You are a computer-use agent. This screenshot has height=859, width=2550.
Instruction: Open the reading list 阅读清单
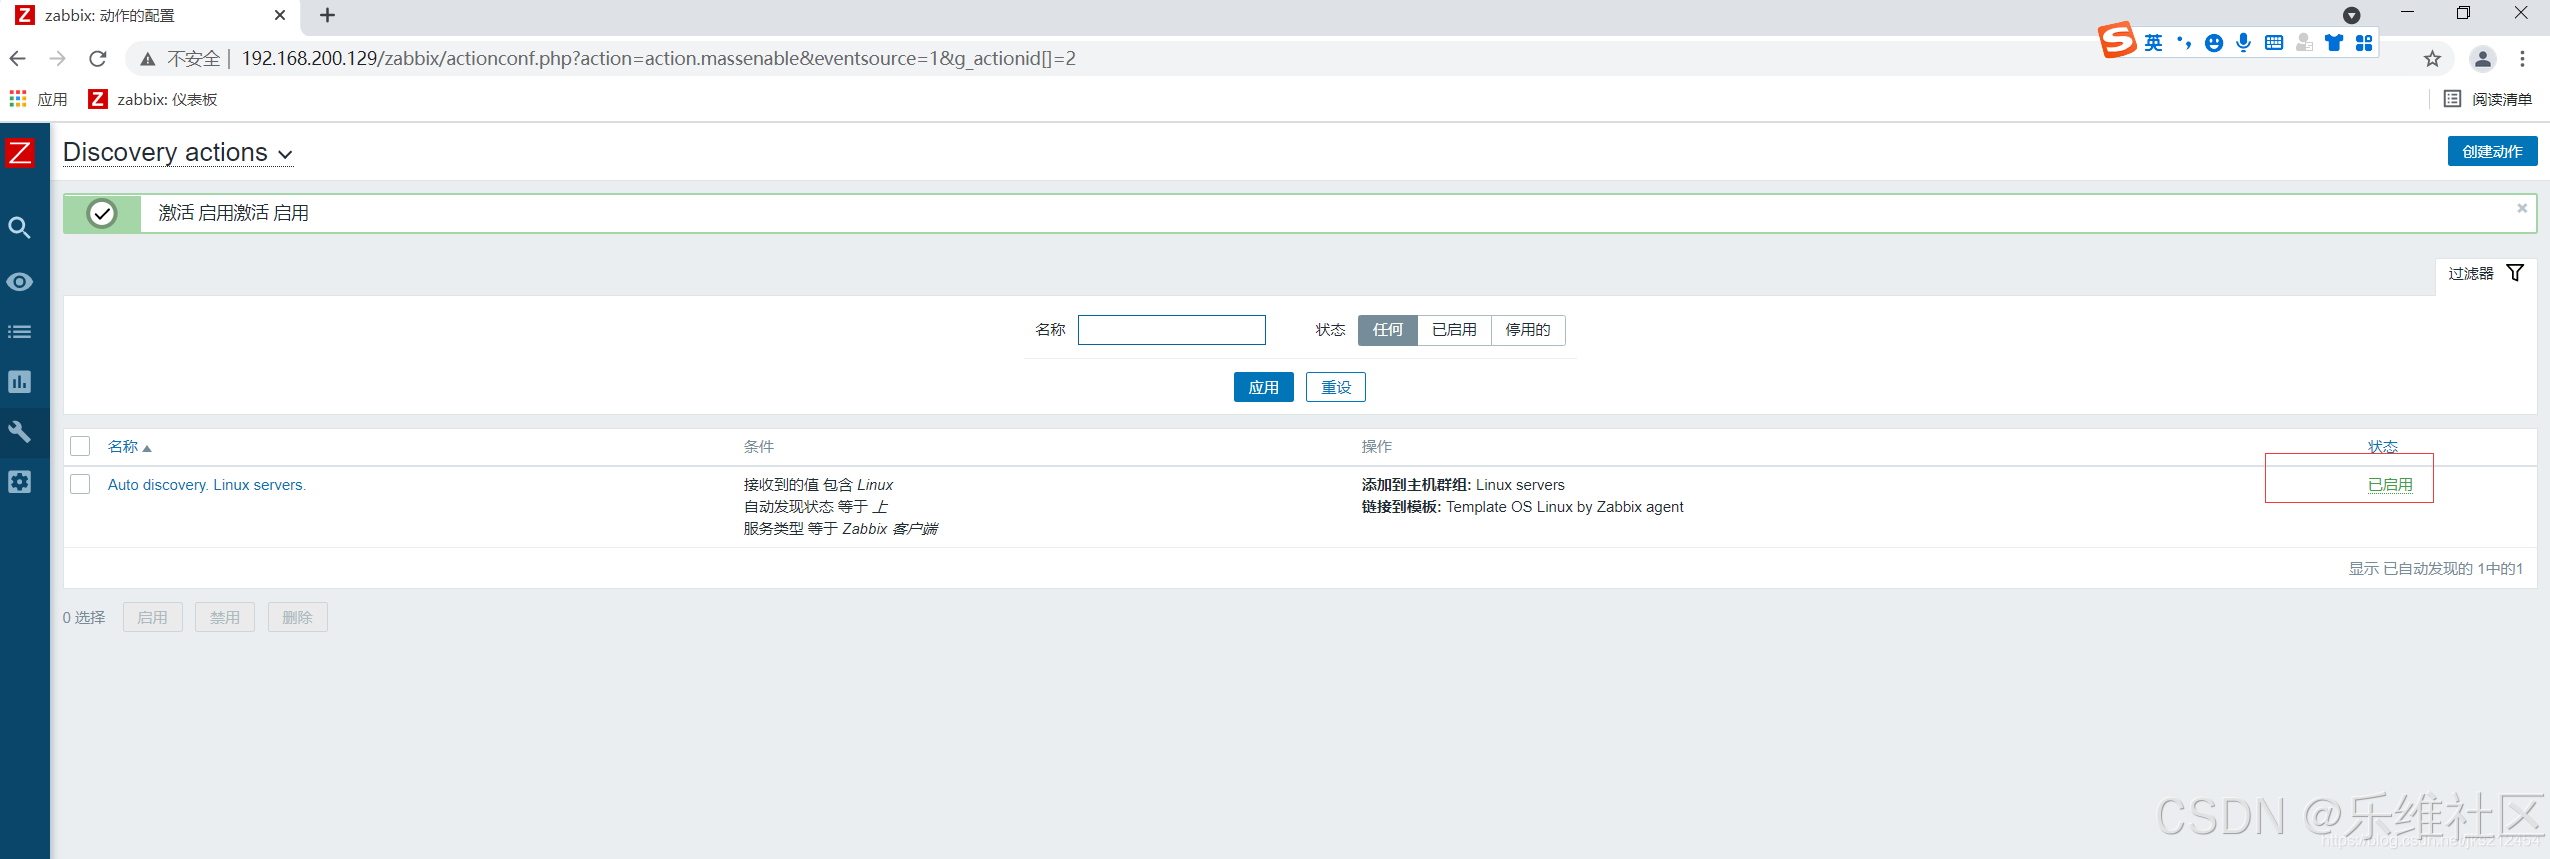pyautogui.click(x=2487, y=99)
